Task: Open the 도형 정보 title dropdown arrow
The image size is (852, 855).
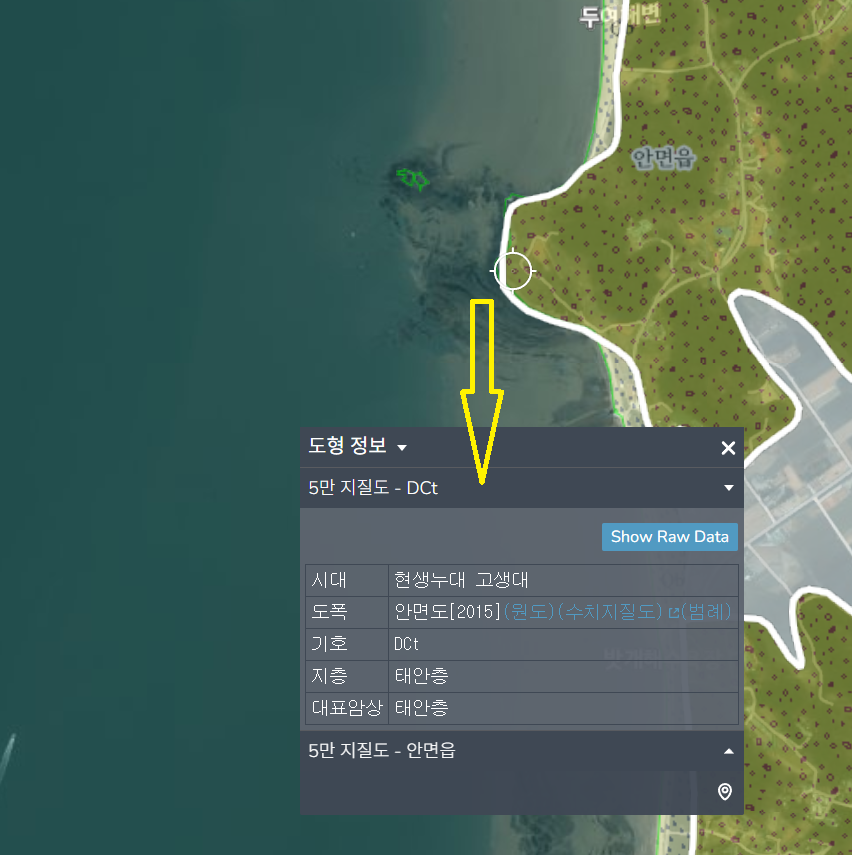Action: pyautogui.click(x=402, y=448)
